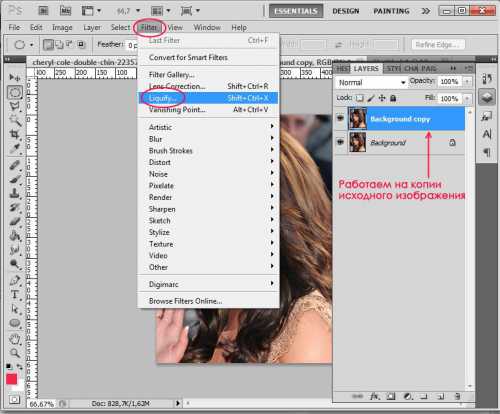This screenshot has width=500, height=414.
Task: Toggle Quick Mask mode
Action: click(x=14, y=399)
